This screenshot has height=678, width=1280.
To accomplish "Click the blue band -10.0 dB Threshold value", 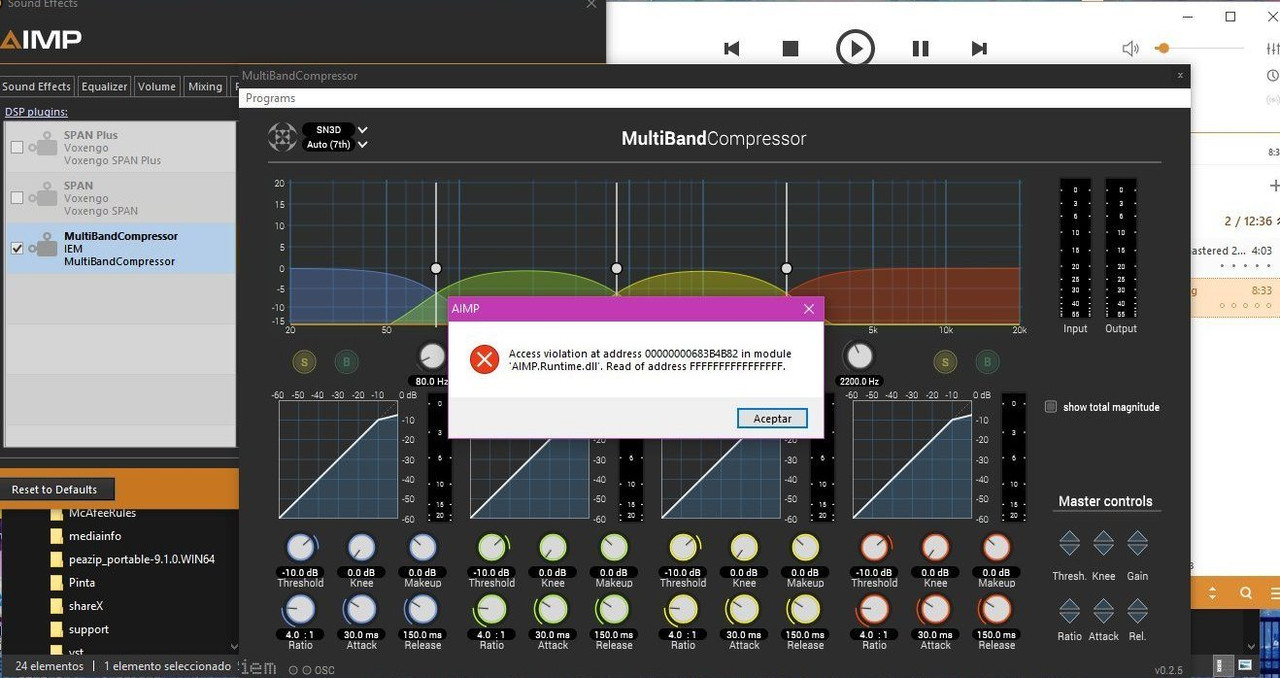I will [300, 572].
